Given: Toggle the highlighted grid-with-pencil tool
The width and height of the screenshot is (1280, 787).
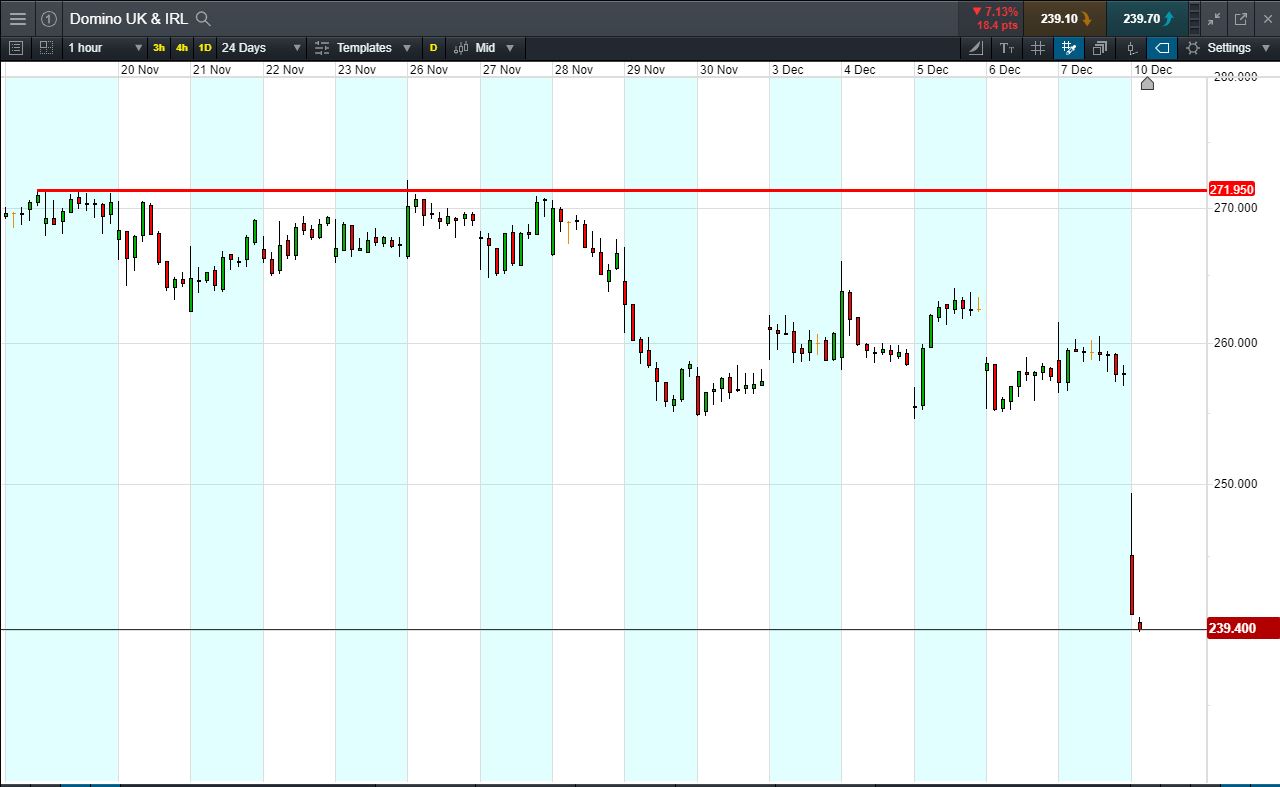Looking at the screenshot, I should [1069, 48].
